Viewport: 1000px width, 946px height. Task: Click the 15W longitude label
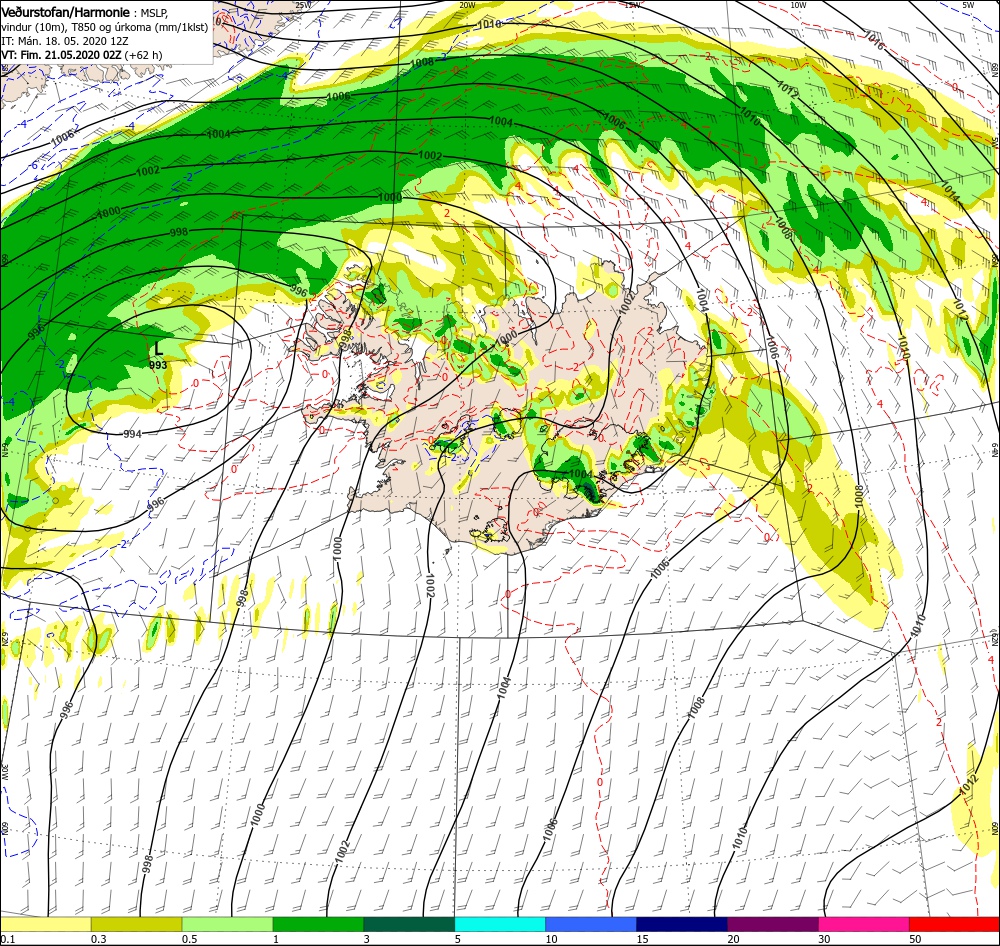633,5
